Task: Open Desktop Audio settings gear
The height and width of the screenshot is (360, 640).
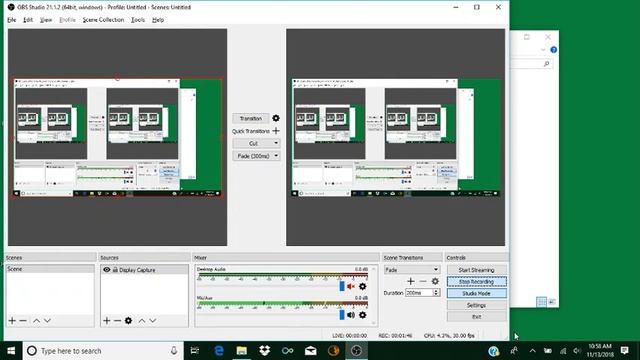Action: pyautogui.click(x=362, y=287)
